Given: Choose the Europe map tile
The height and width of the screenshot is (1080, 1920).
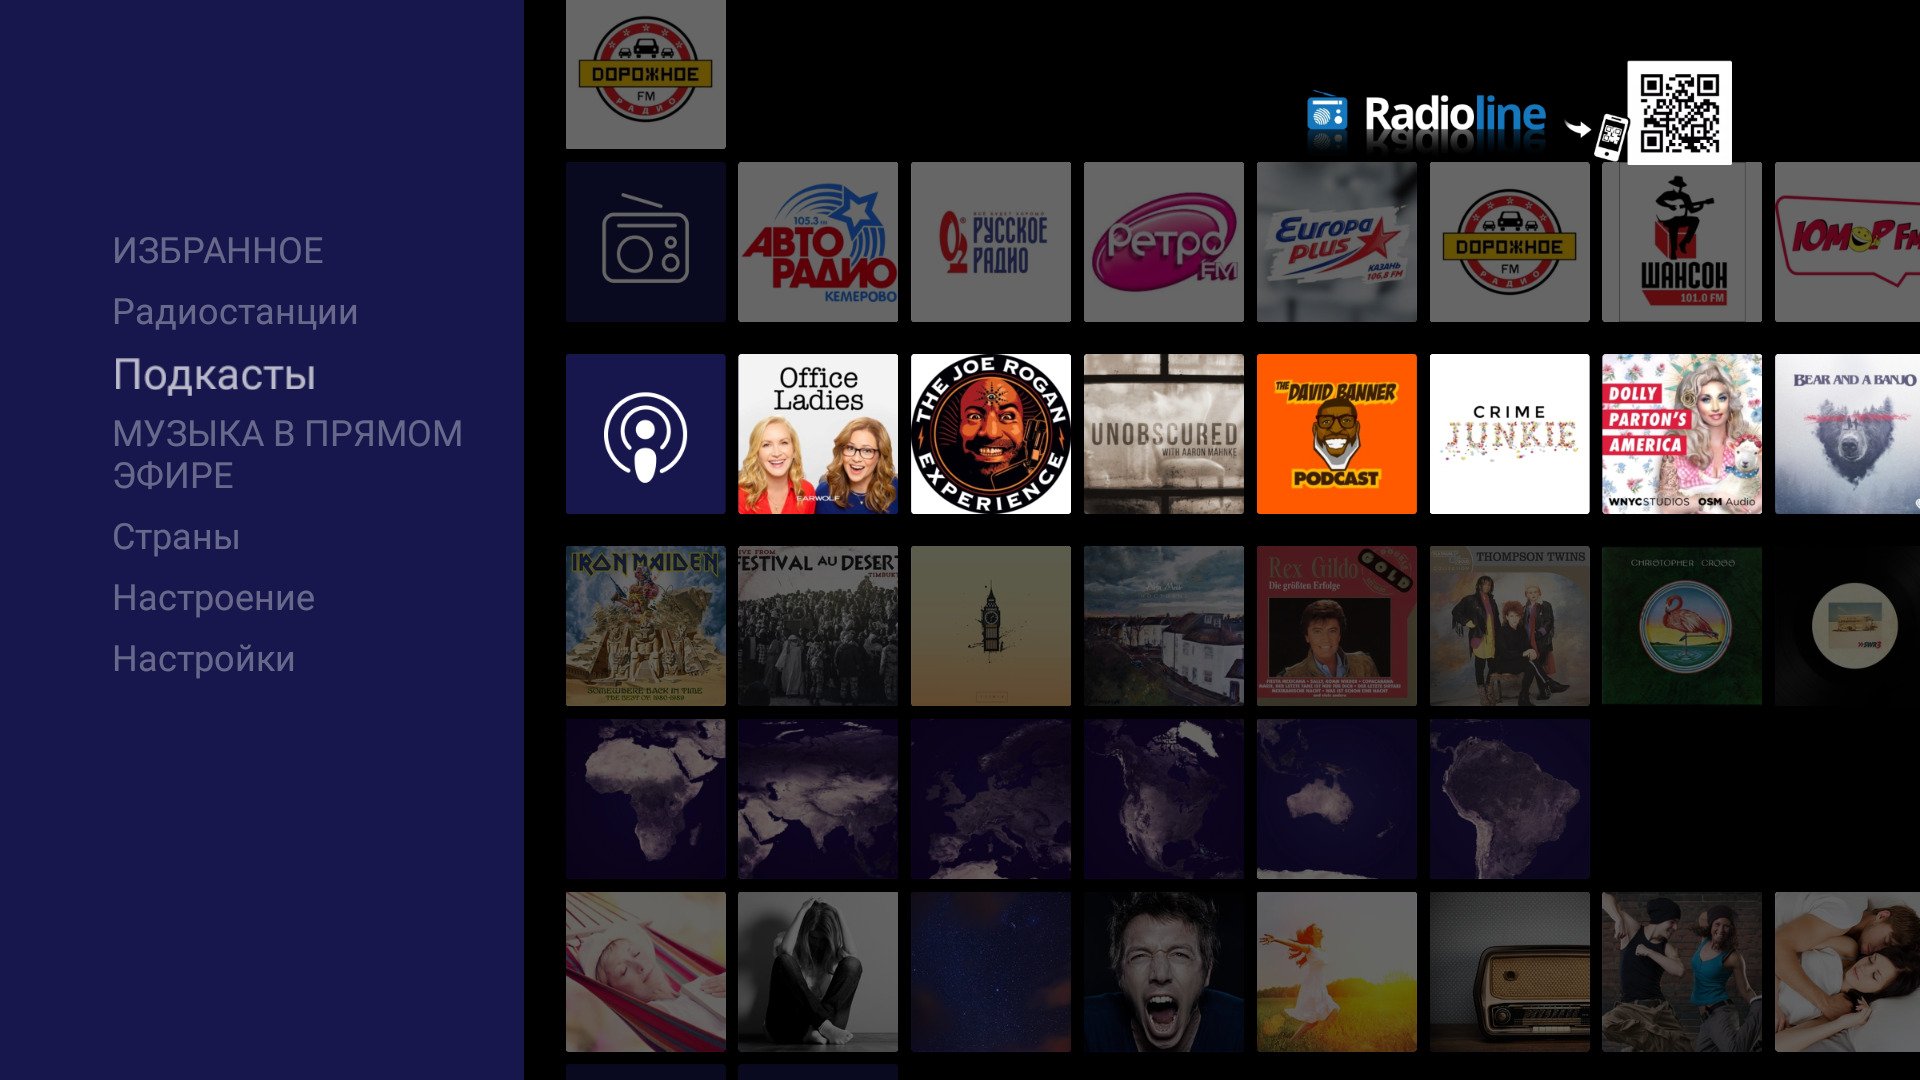Looking at the screenshot, I should (991, 799).
